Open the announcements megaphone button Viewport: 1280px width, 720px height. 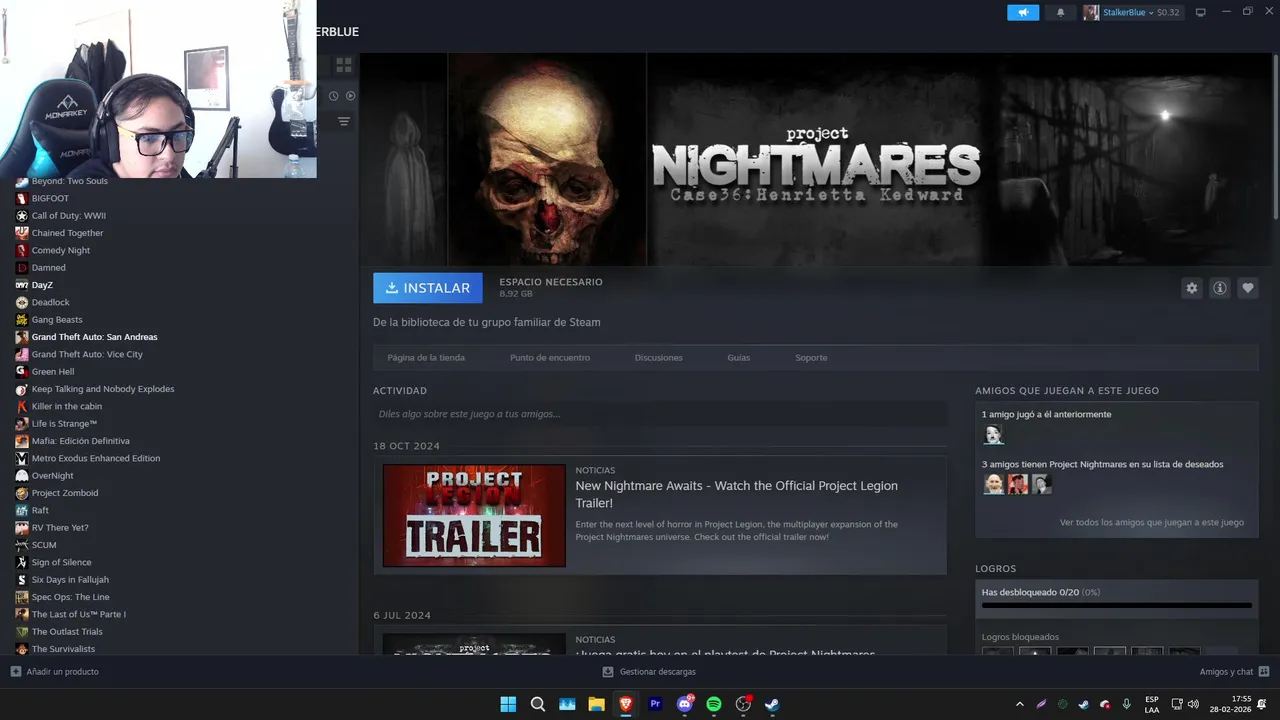[x=1023, y=12]
